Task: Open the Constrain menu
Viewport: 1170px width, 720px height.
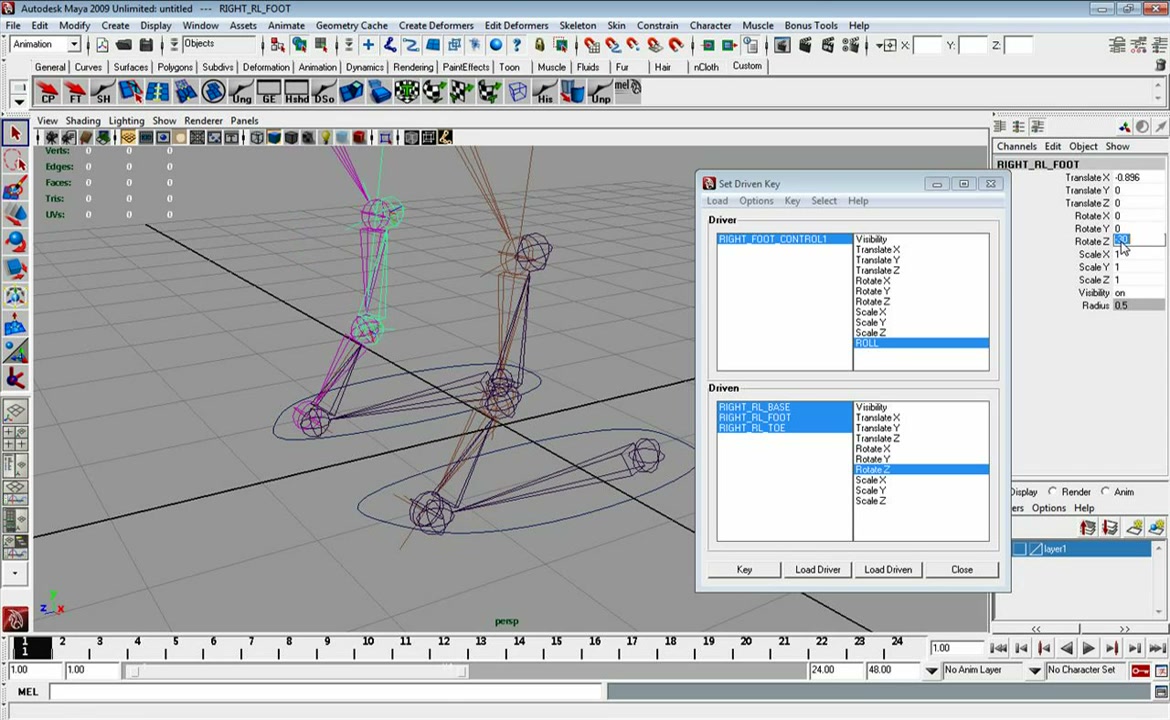Action: point(657,25)
